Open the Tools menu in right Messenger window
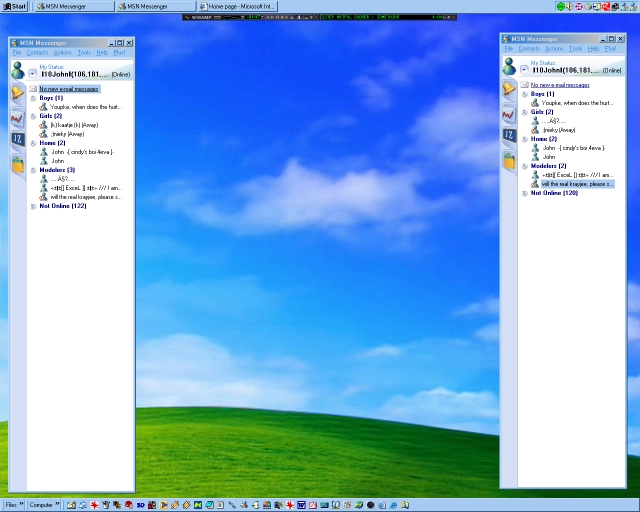The image size is (640, 512). (x=575, y=48)
